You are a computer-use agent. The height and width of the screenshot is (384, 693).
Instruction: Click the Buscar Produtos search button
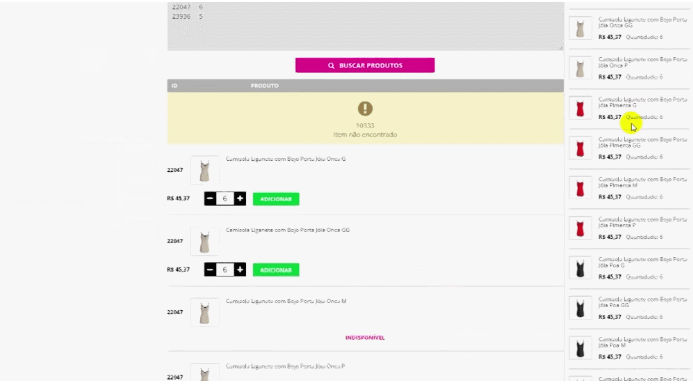(365, 65)
